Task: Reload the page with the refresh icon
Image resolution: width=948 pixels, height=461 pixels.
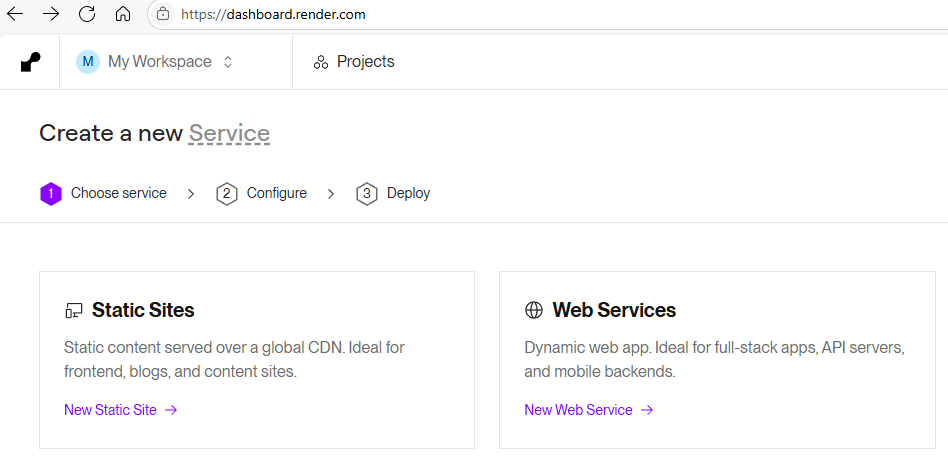Action: click(x=87, y=14)
